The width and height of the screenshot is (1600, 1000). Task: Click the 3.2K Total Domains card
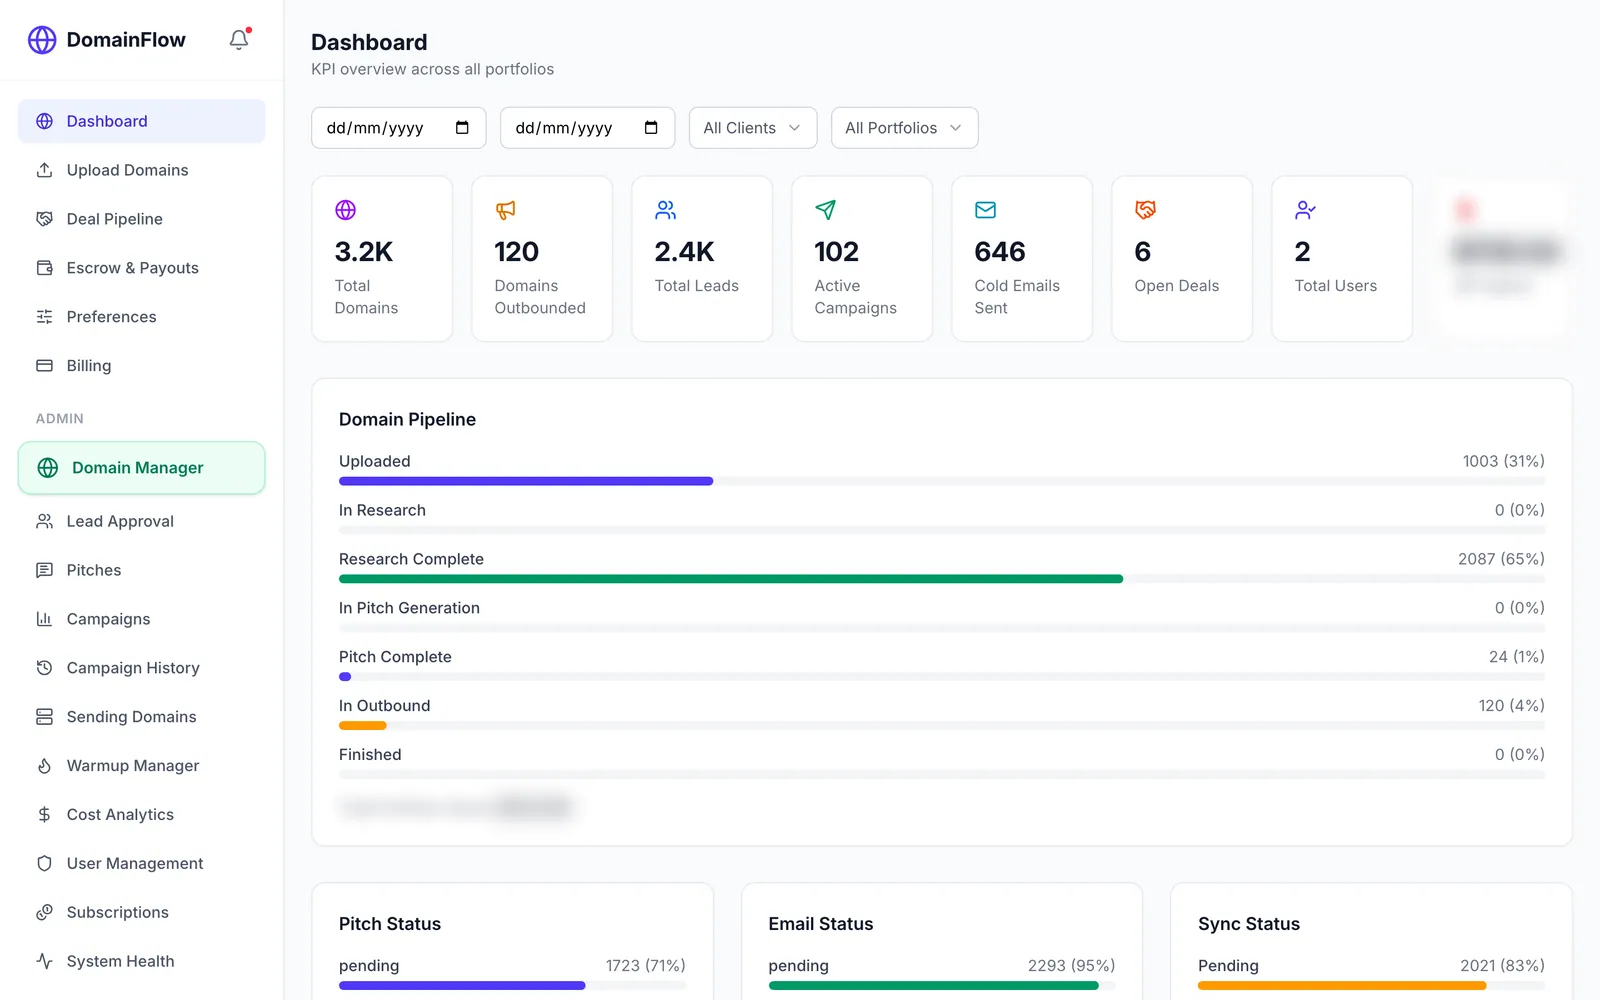(x=382, y=259)
